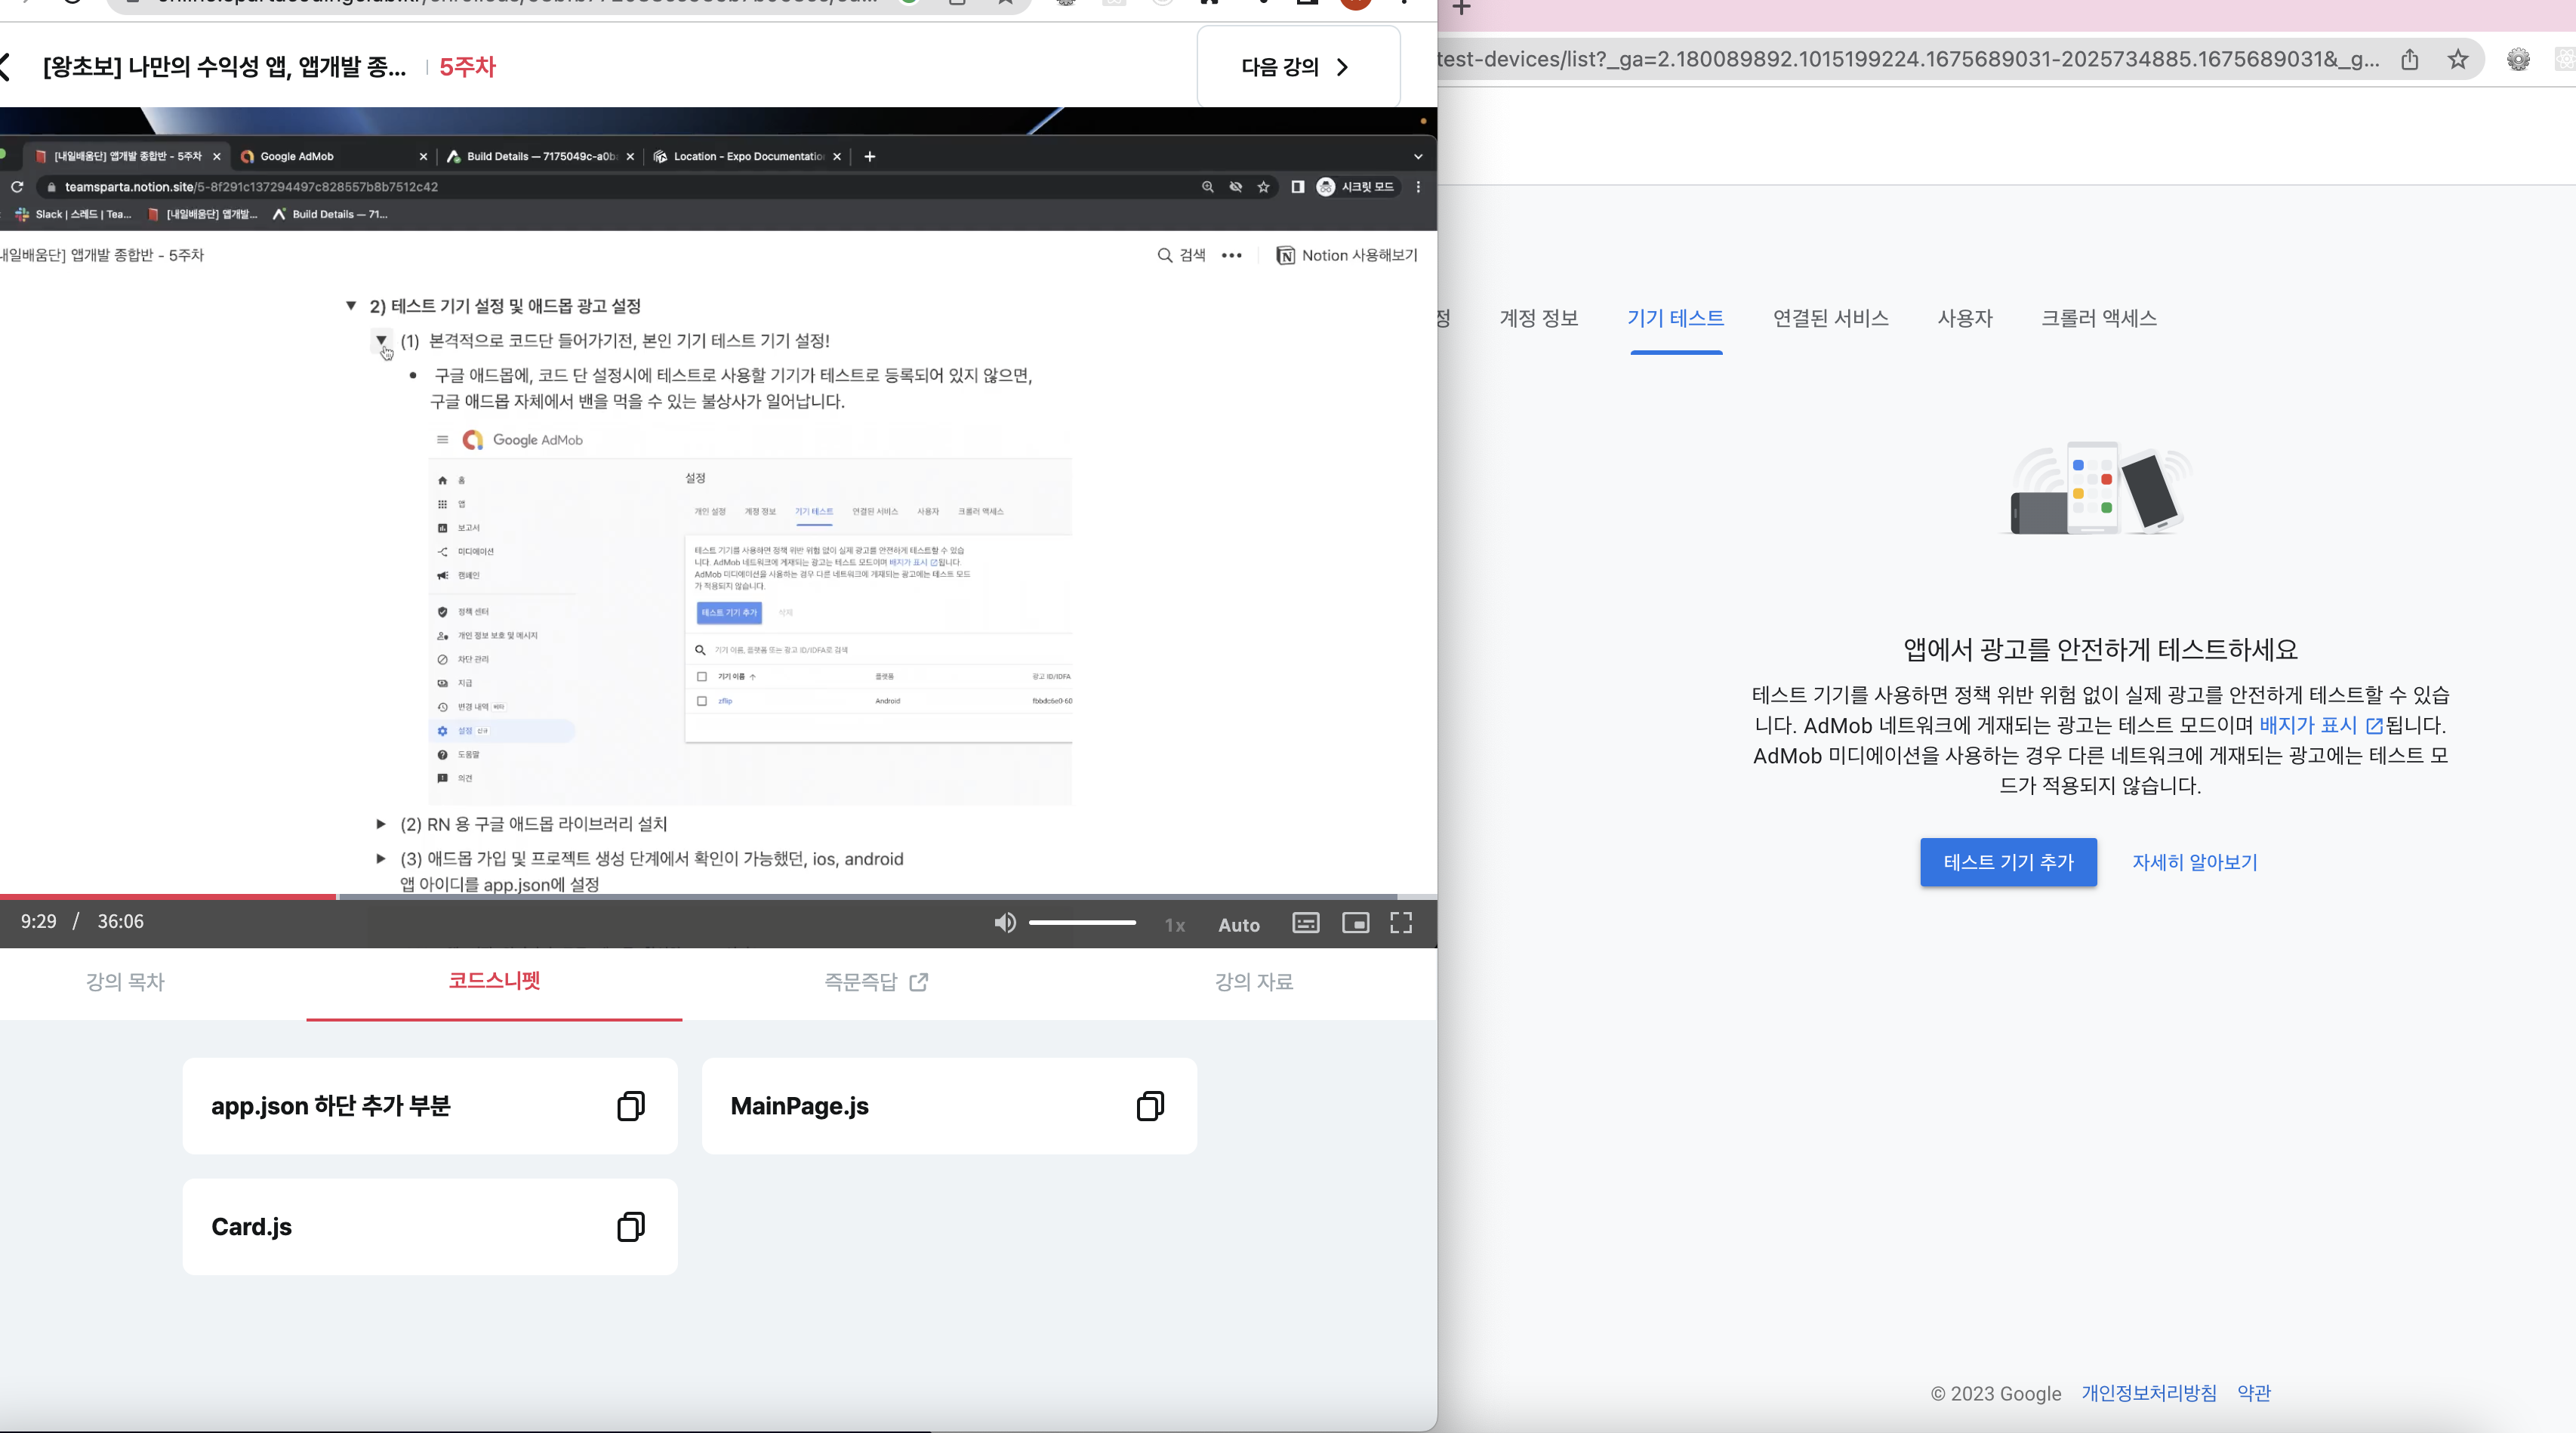The image size is (2576, 1433).
Task: Collapse the (1) 본격적으로 코드단 toggle
Action: pos(381,340)
